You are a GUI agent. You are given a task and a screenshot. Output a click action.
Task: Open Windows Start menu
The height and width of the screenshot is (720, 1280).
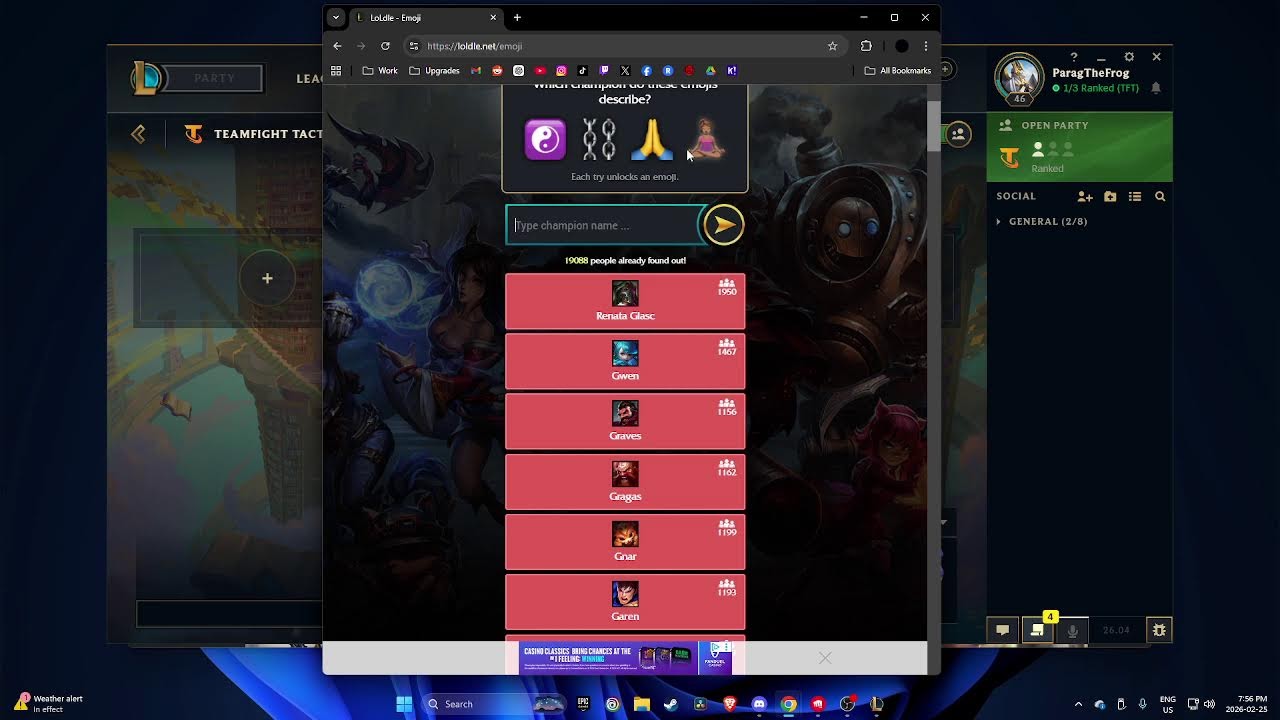tap(404, 704)
